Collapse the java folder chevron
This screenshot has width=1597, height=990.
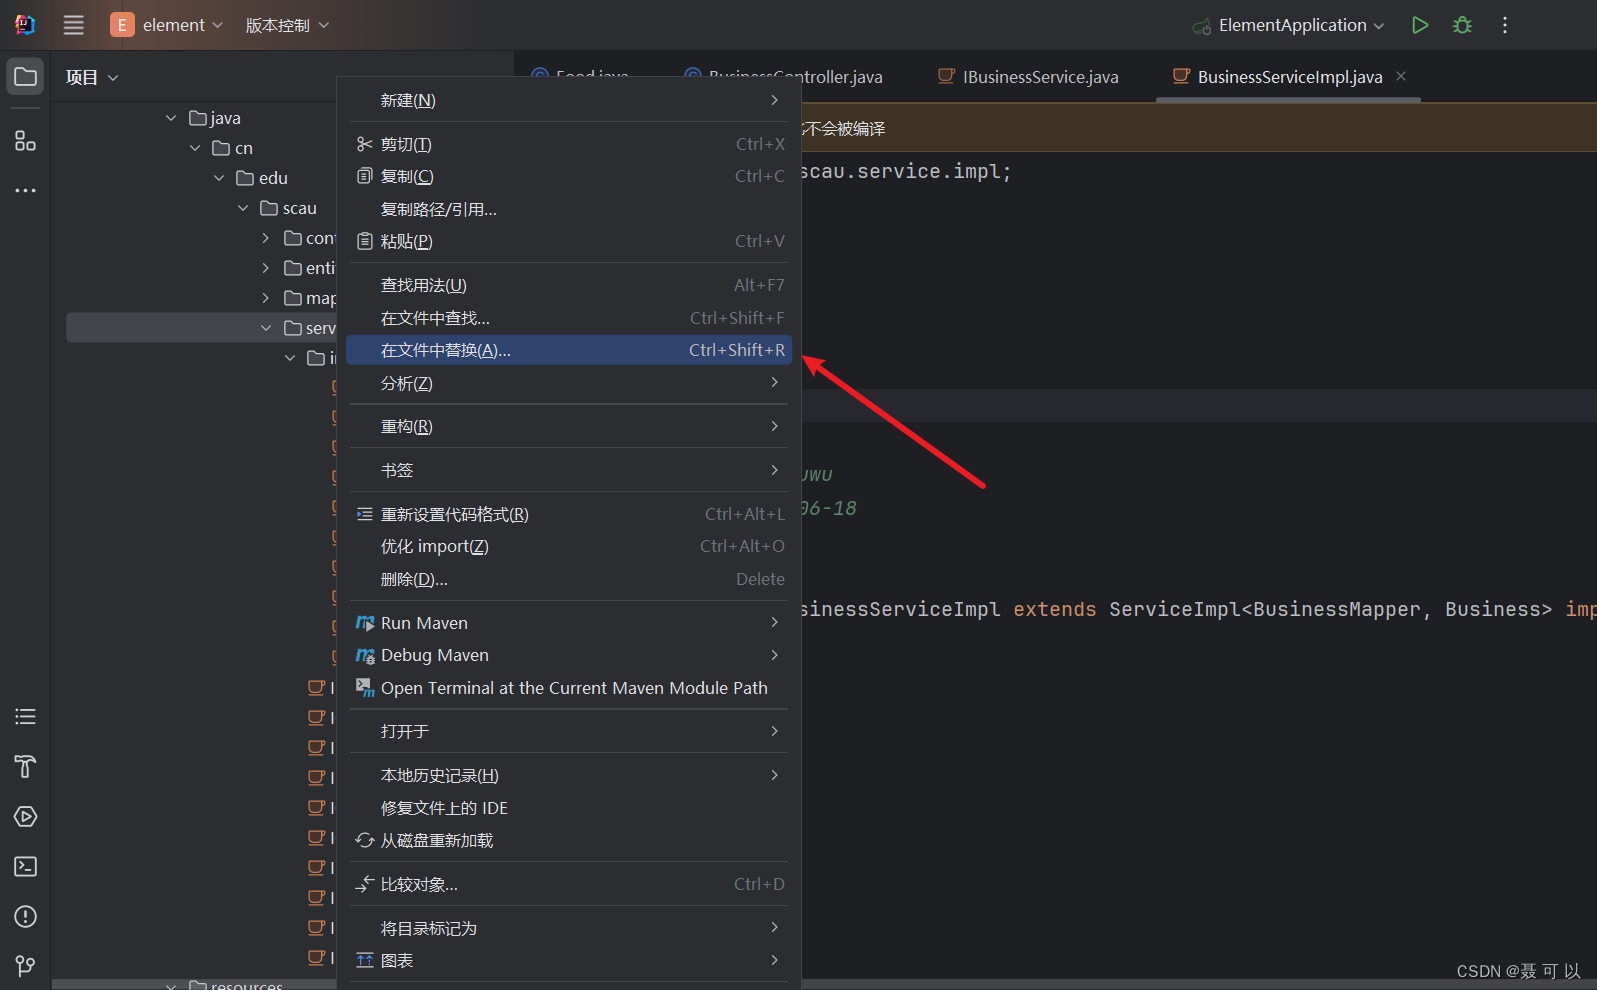pyautogui.click(x=171, y=118)
